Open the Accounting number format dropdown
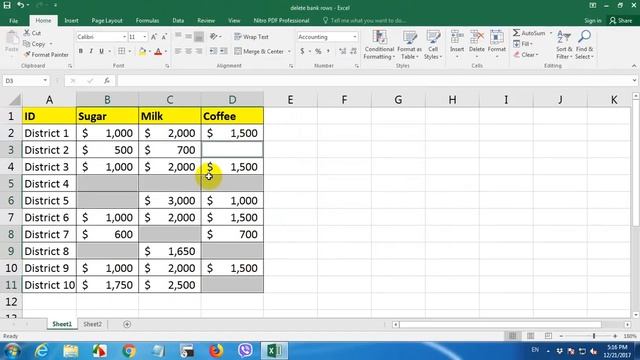 pos(354,37)
